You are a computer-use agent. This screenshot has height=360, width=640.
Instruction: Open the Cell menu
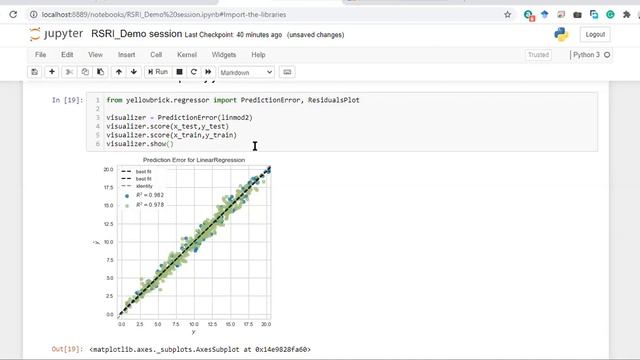tap(156, 55)
